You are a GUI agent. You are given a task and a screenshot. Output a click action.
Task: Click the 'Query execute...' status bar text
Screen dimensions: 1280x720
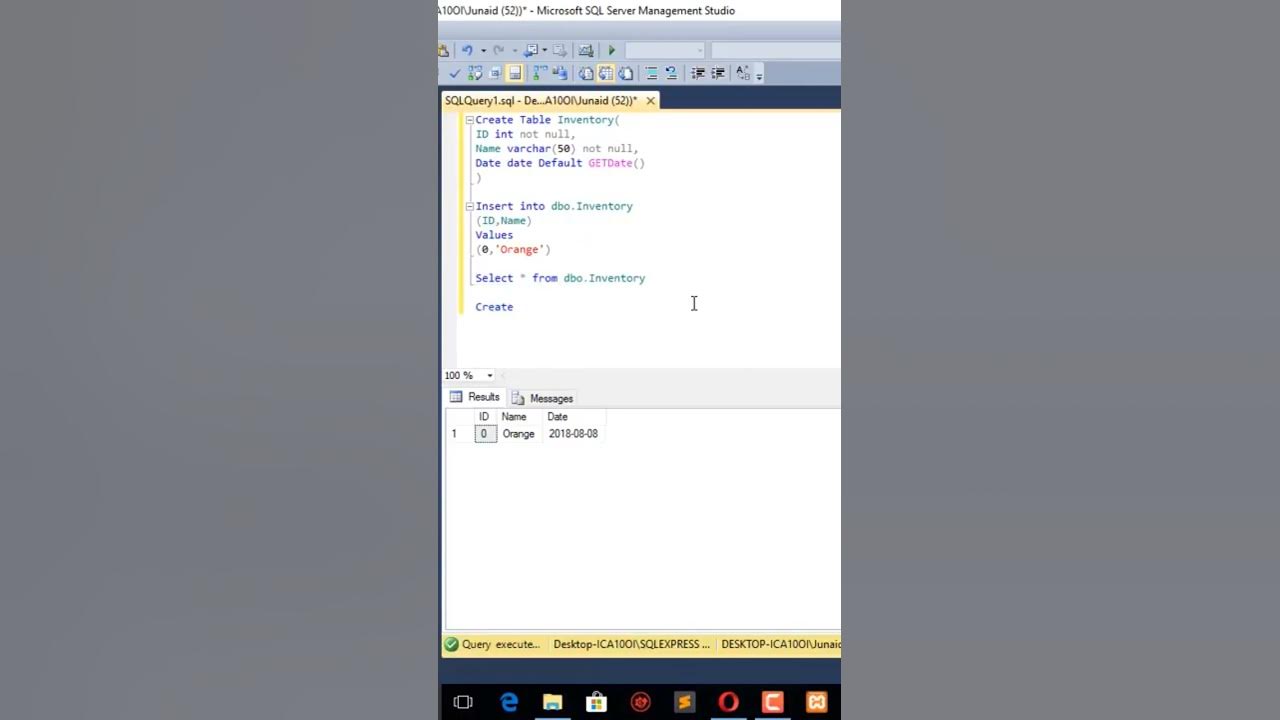click(x=501, y=645)
